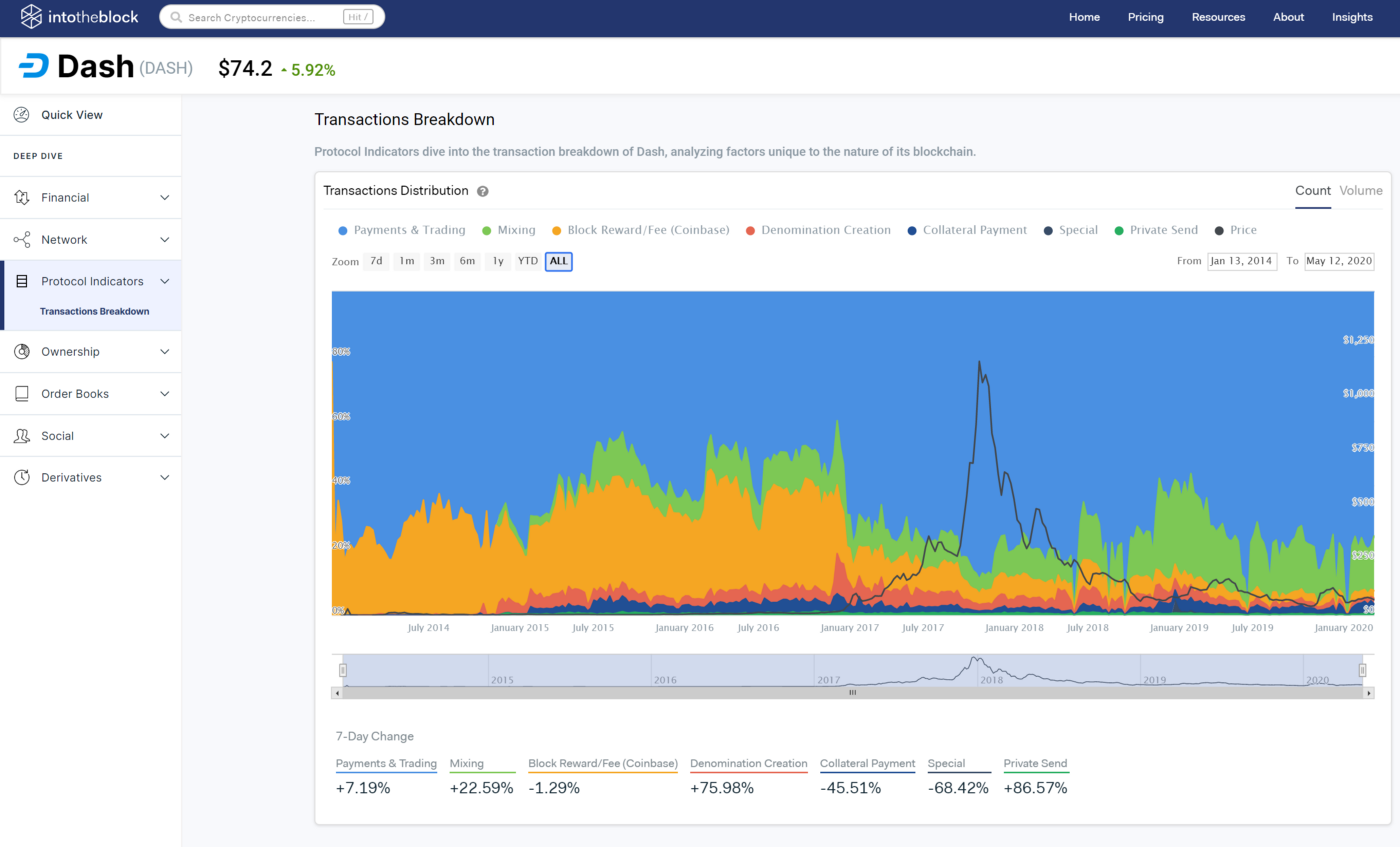Click the To date field
The image size is (1400, 847).
point(1339,261)
